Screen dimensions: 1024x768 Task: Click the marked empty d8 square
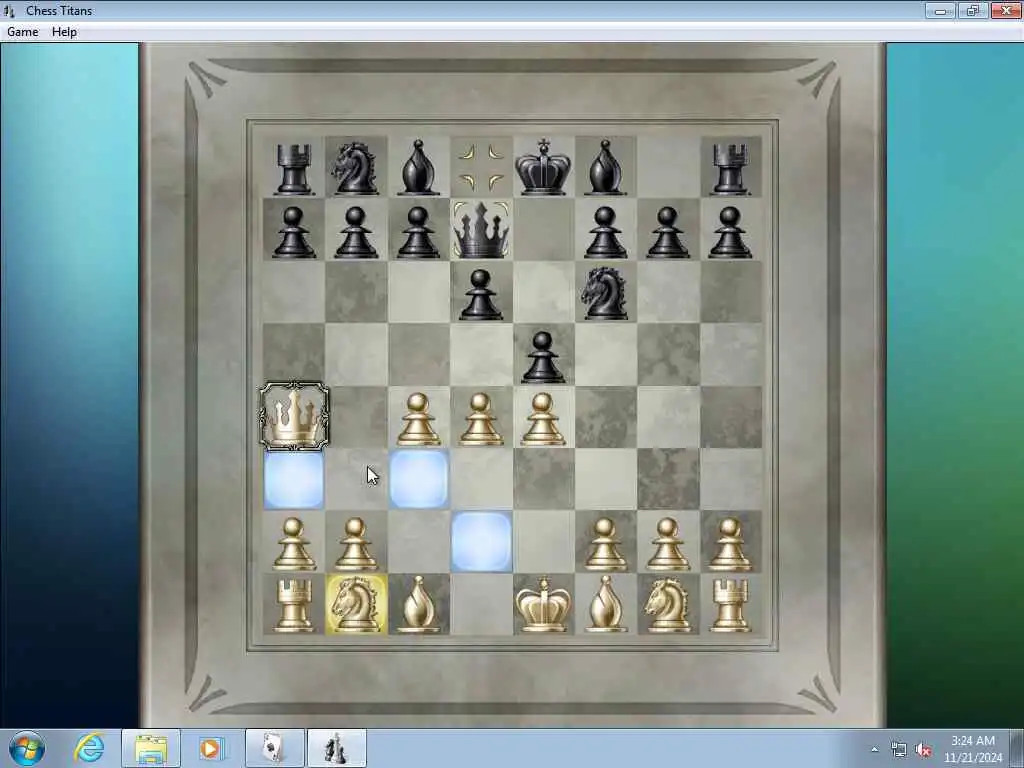coord(481,167)
